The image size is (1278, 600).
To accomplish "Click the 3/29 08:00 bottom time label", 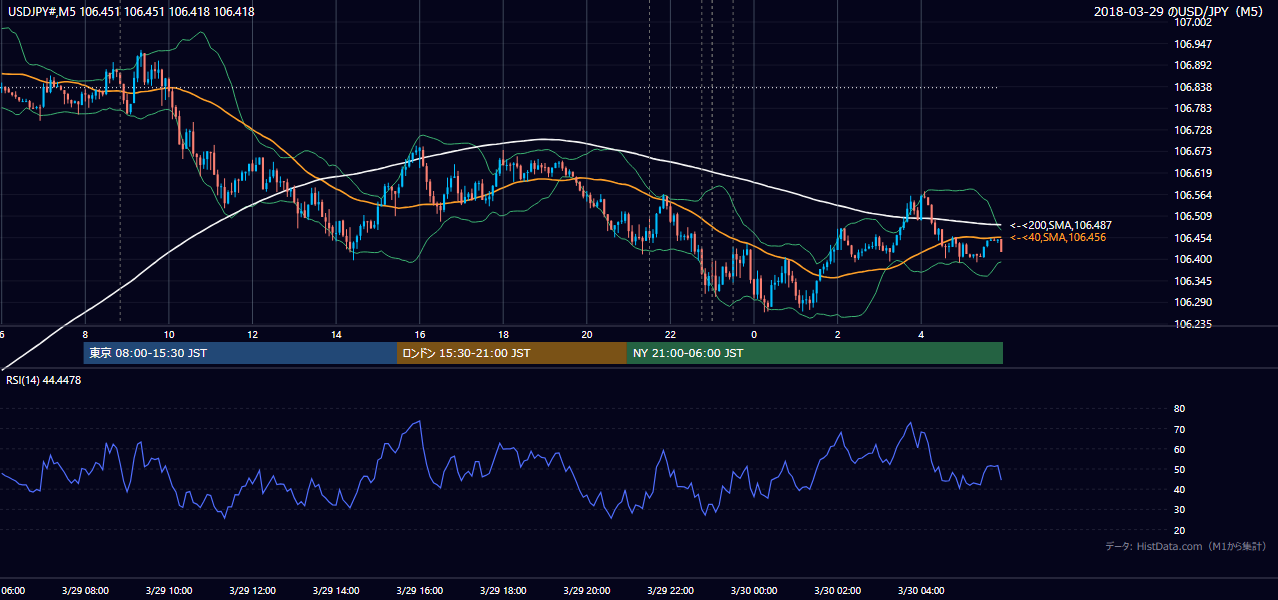I will (x=84, y=590).
